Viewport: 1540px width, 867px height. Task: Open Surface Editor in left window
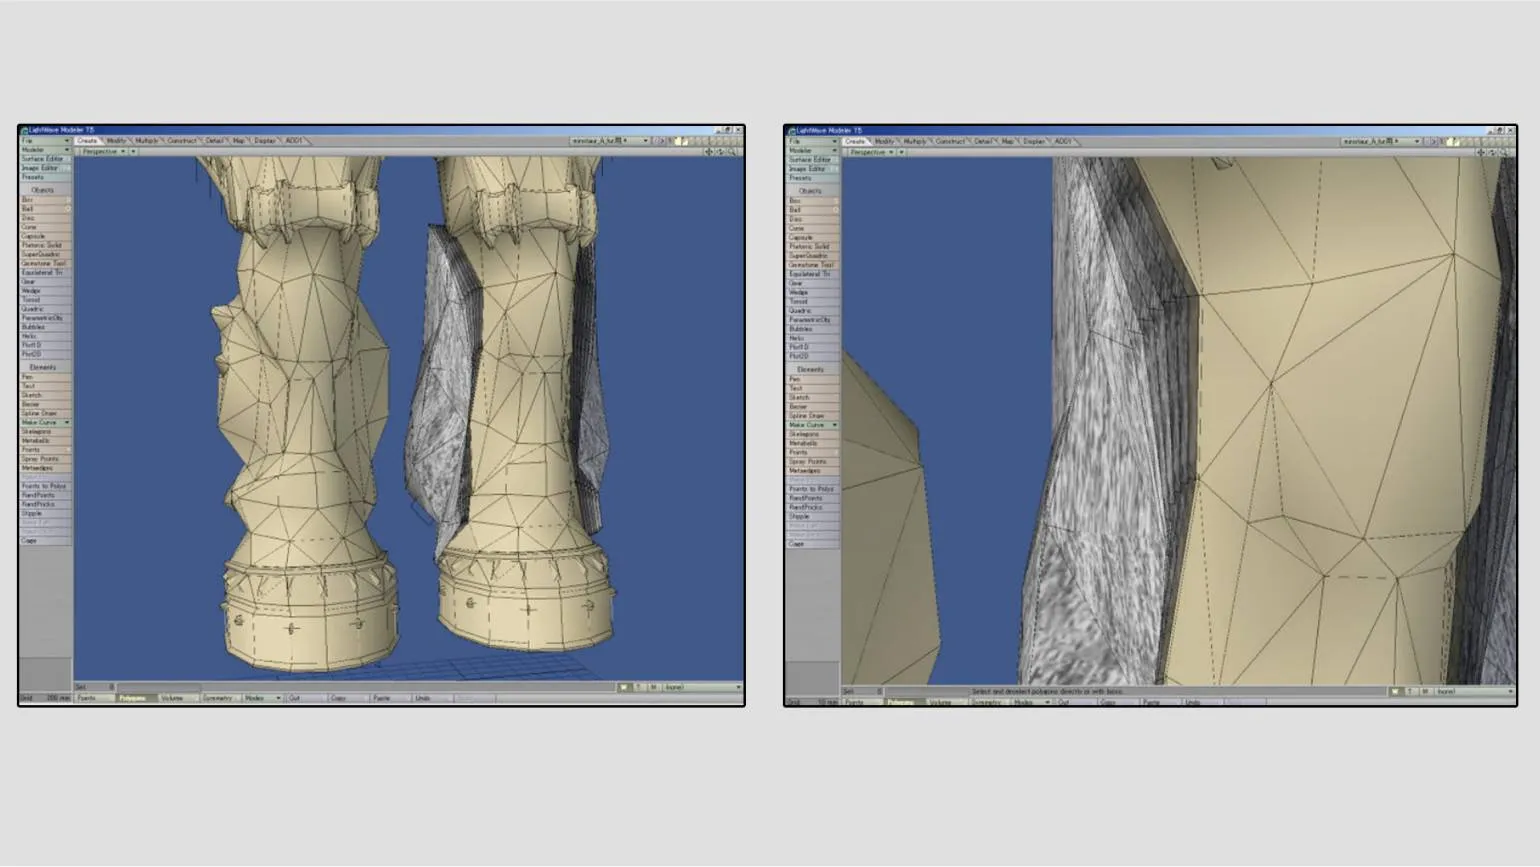(44, 159)
